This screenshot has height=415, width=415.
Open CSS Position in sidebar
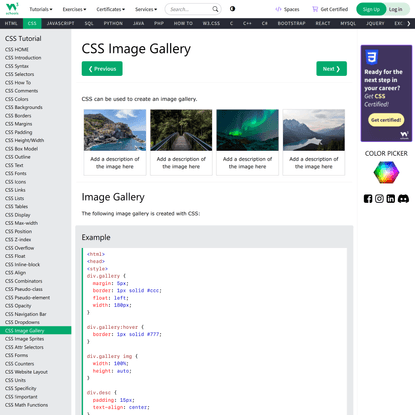tap(35, 231)
